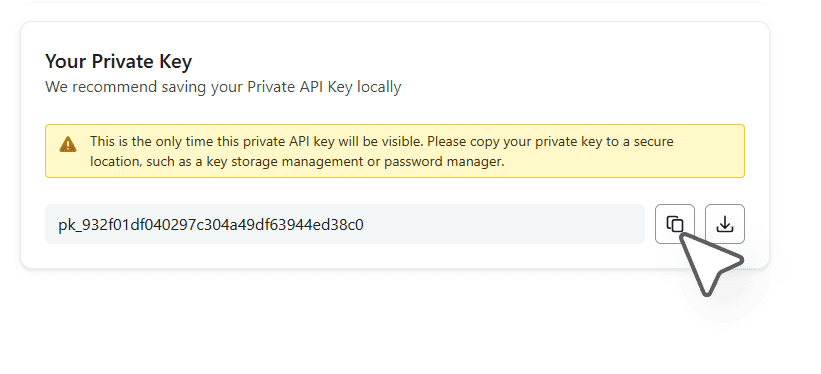This screenshot has height=374, width=821.
Task: Select the "Your Private Key" heading
Action: pyautogui.click(x=118, y=61)
